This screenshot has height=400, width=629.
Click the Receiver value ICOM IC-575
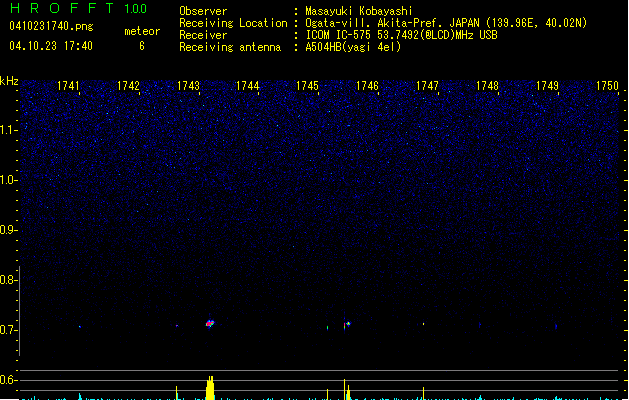coord(339,35)
